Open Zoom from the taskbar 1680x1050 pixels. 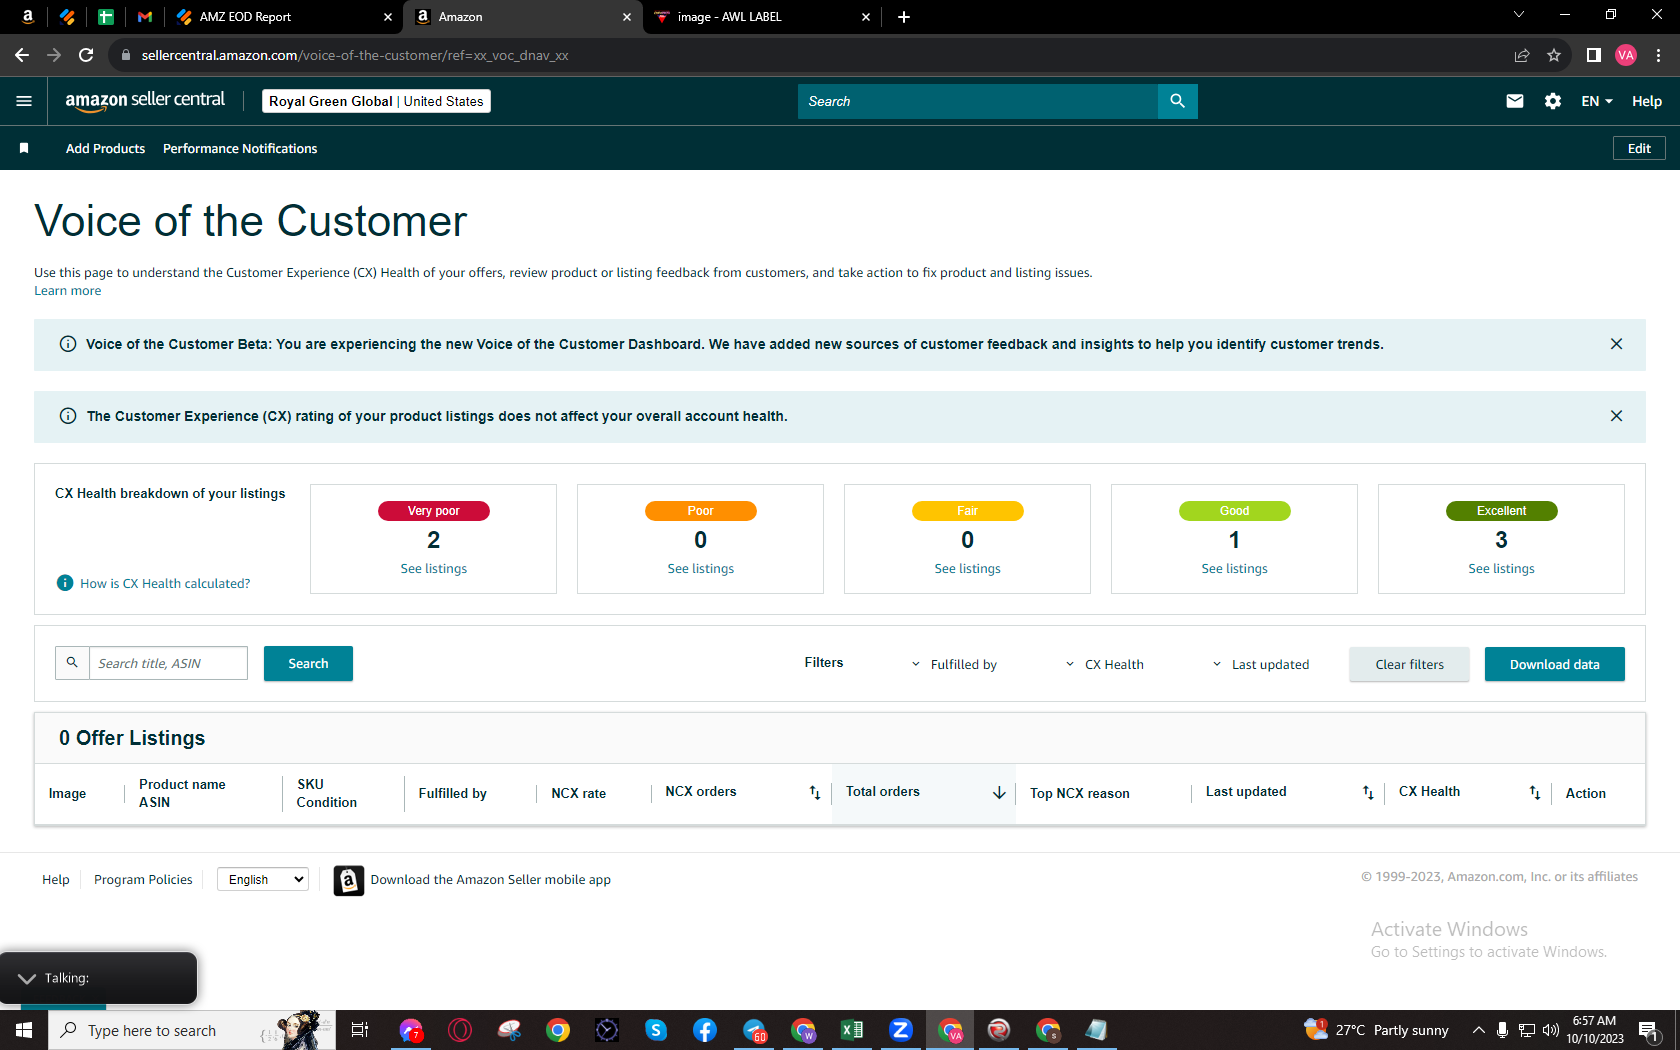tap(901, 1030)
